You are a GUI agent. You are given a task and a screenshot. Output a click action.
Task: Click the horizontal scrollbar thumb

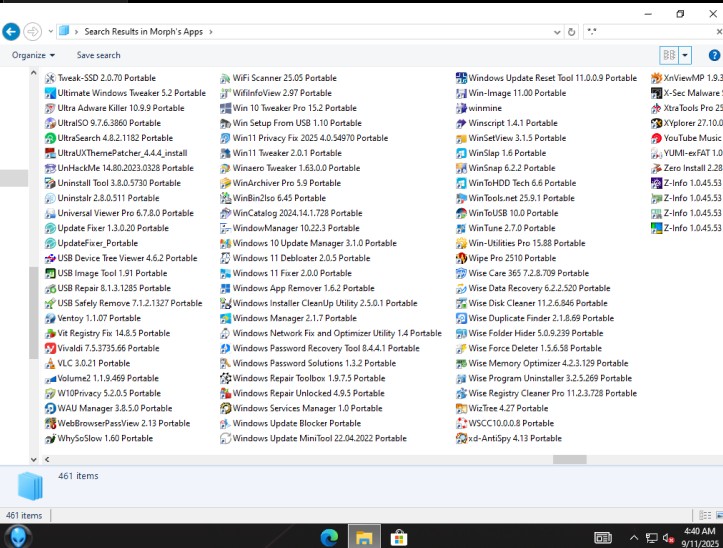click(569, 459)
